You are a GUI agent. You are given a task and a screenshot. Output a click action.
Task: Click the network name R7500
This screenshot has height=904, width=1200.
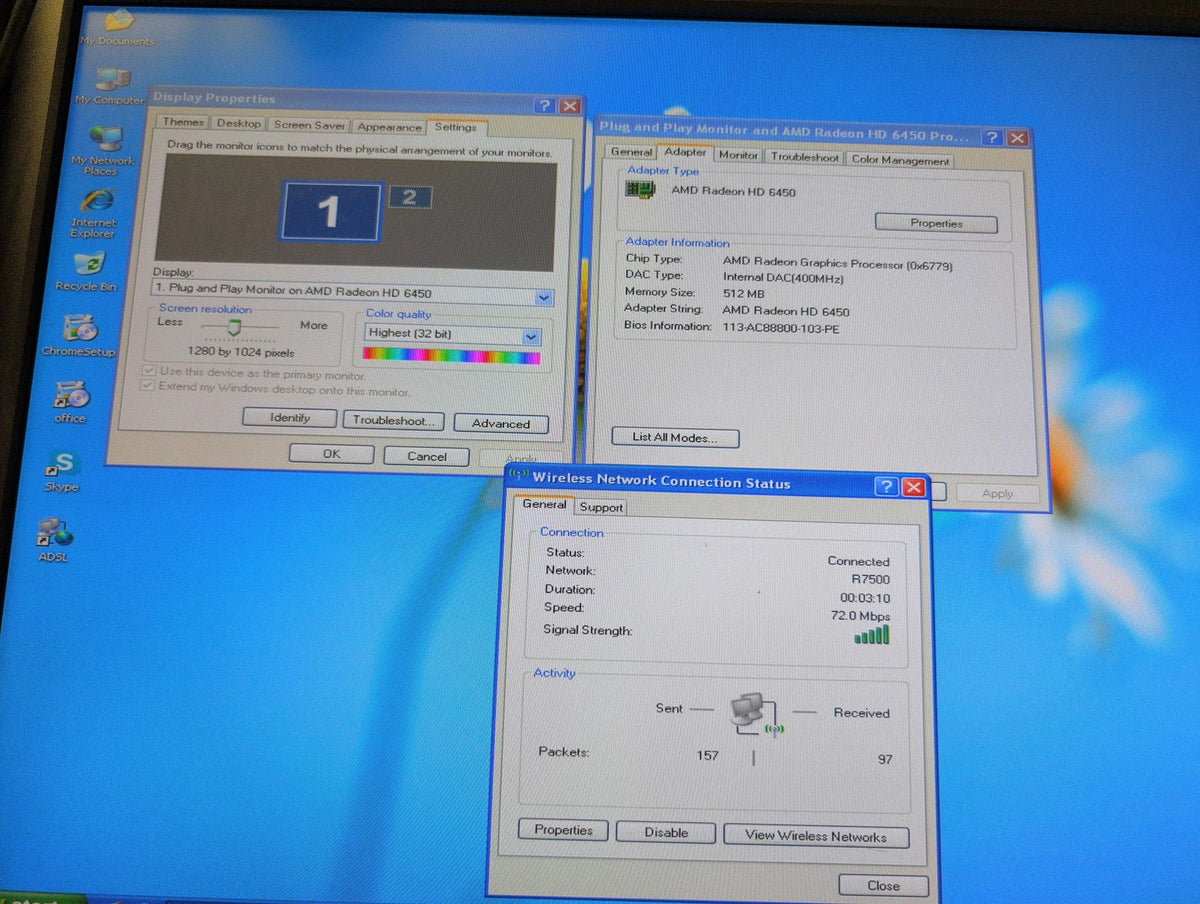click(x=870, y=580)
